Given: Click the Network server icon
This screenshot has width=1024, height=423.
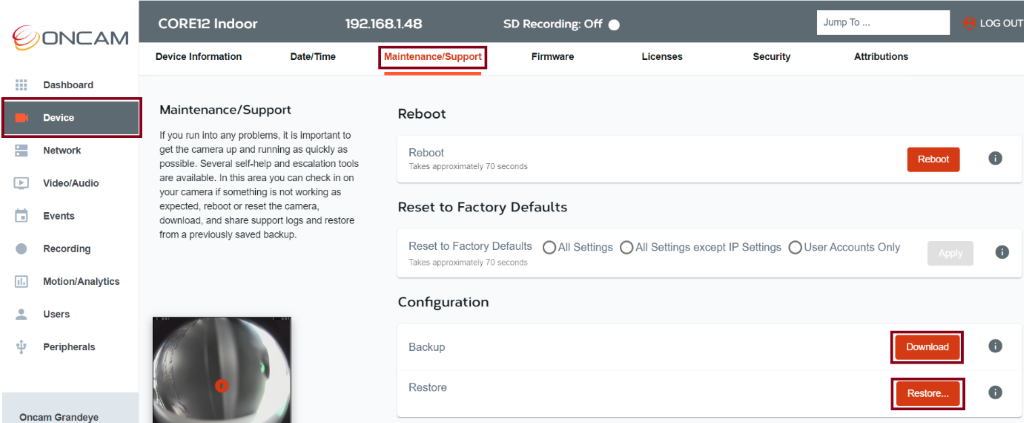Looking at the screenshot, I should [22, 151].
